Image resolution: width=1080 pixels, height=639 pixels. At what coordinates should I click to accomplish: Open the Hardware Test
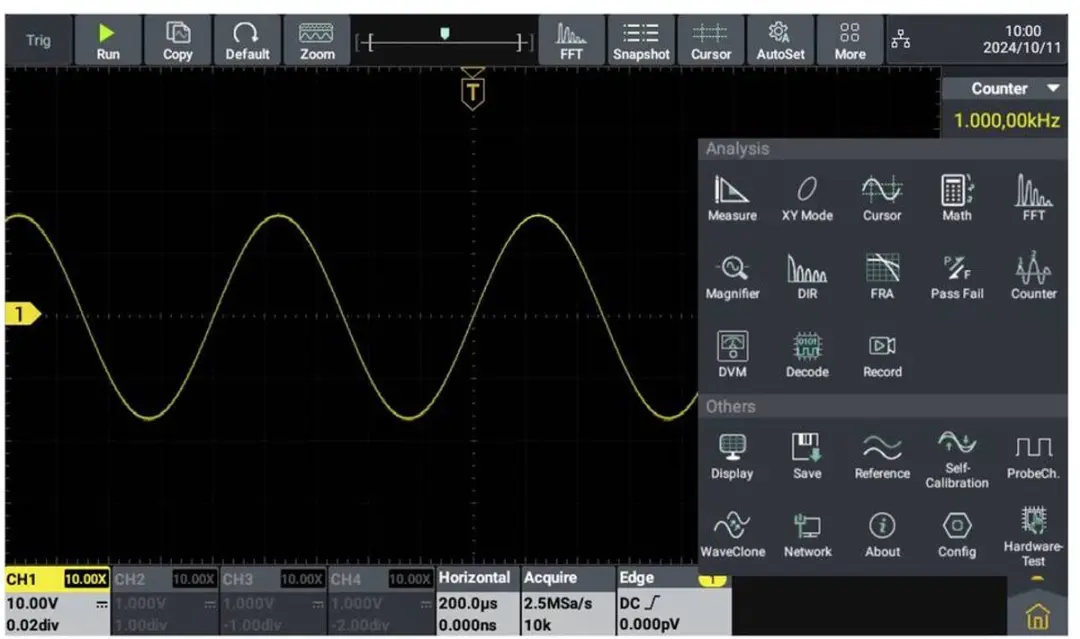(x=1032, y=536)
